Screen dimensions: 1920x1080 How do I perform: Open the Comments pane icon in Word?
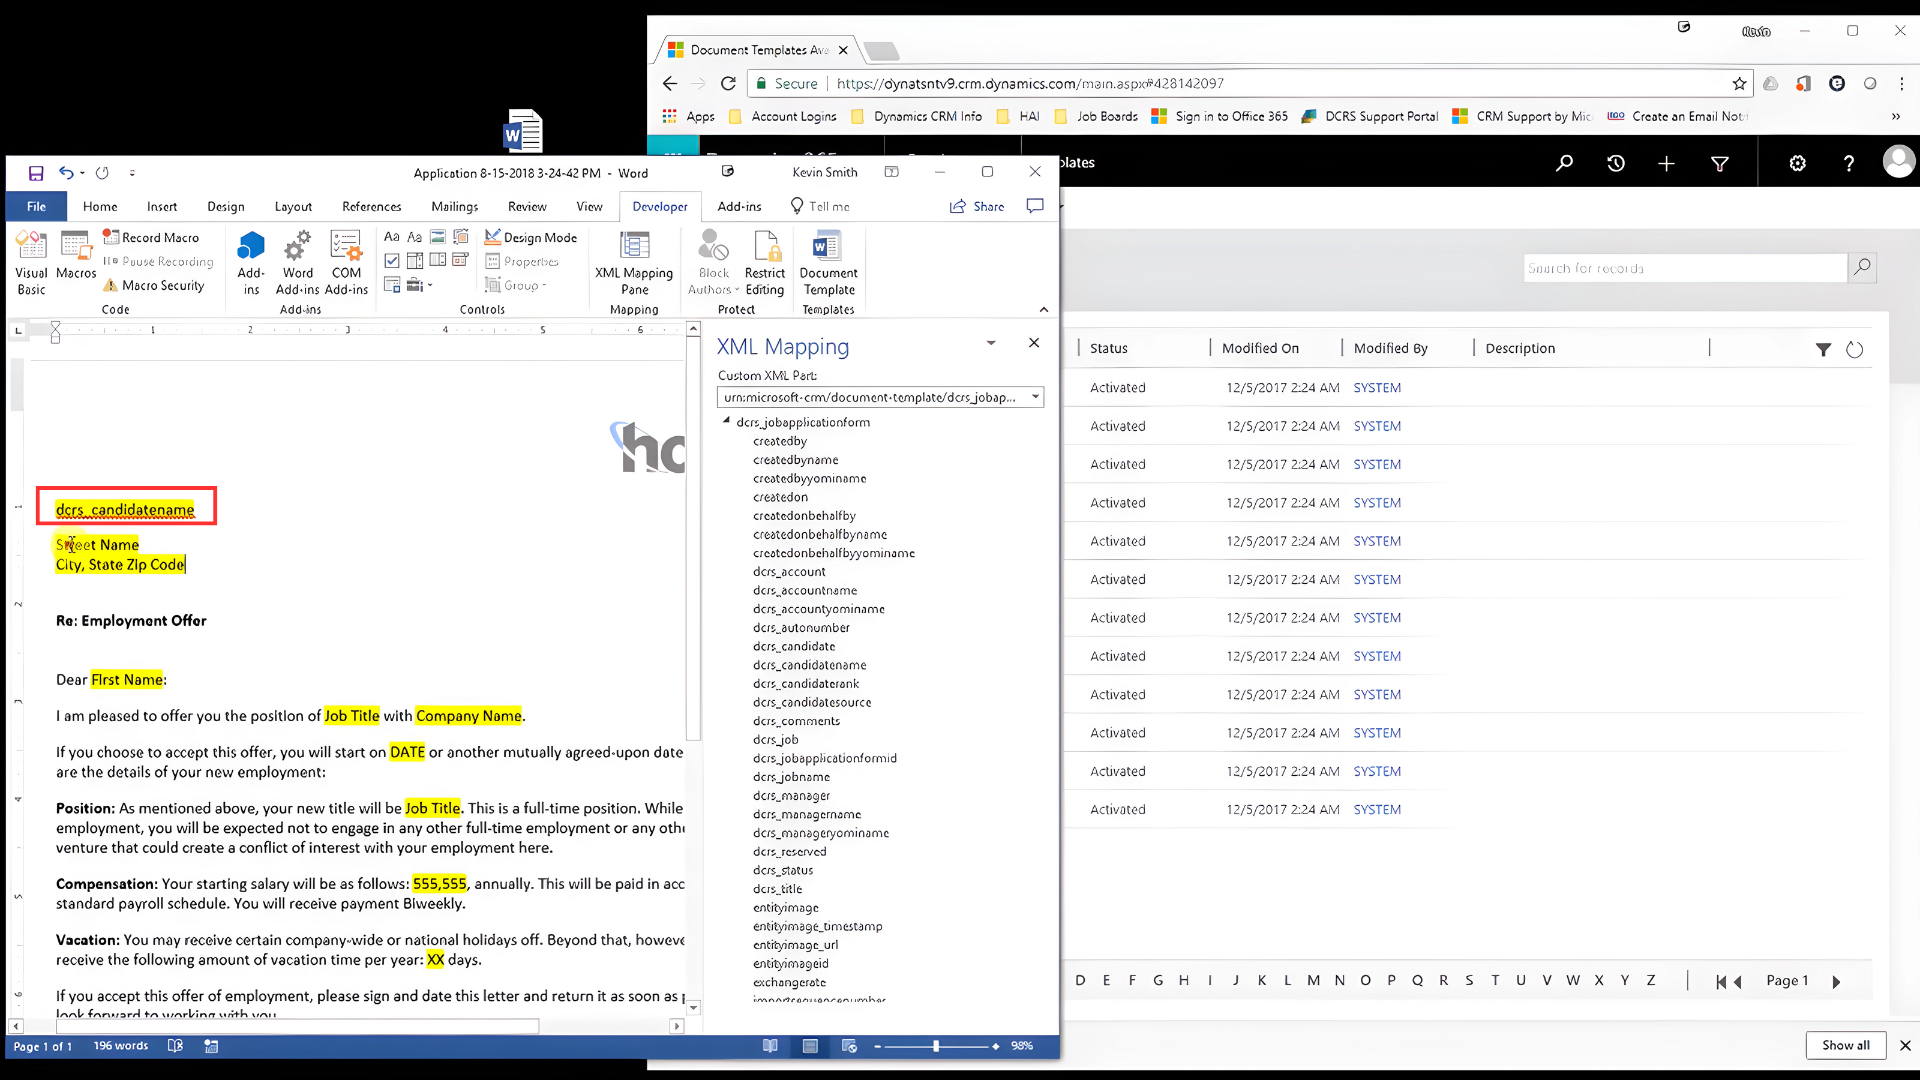[x=1035, y=206]
